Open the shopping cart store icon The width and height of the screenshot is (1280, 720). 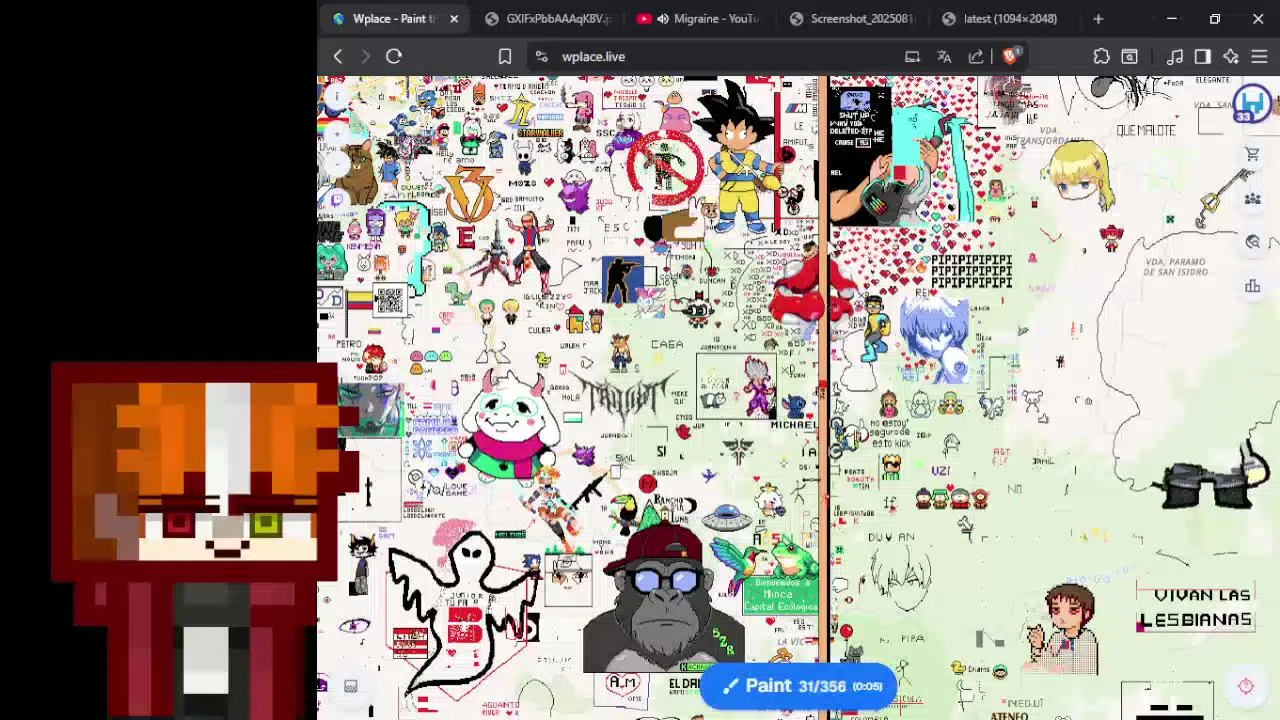click(1252, 154)
